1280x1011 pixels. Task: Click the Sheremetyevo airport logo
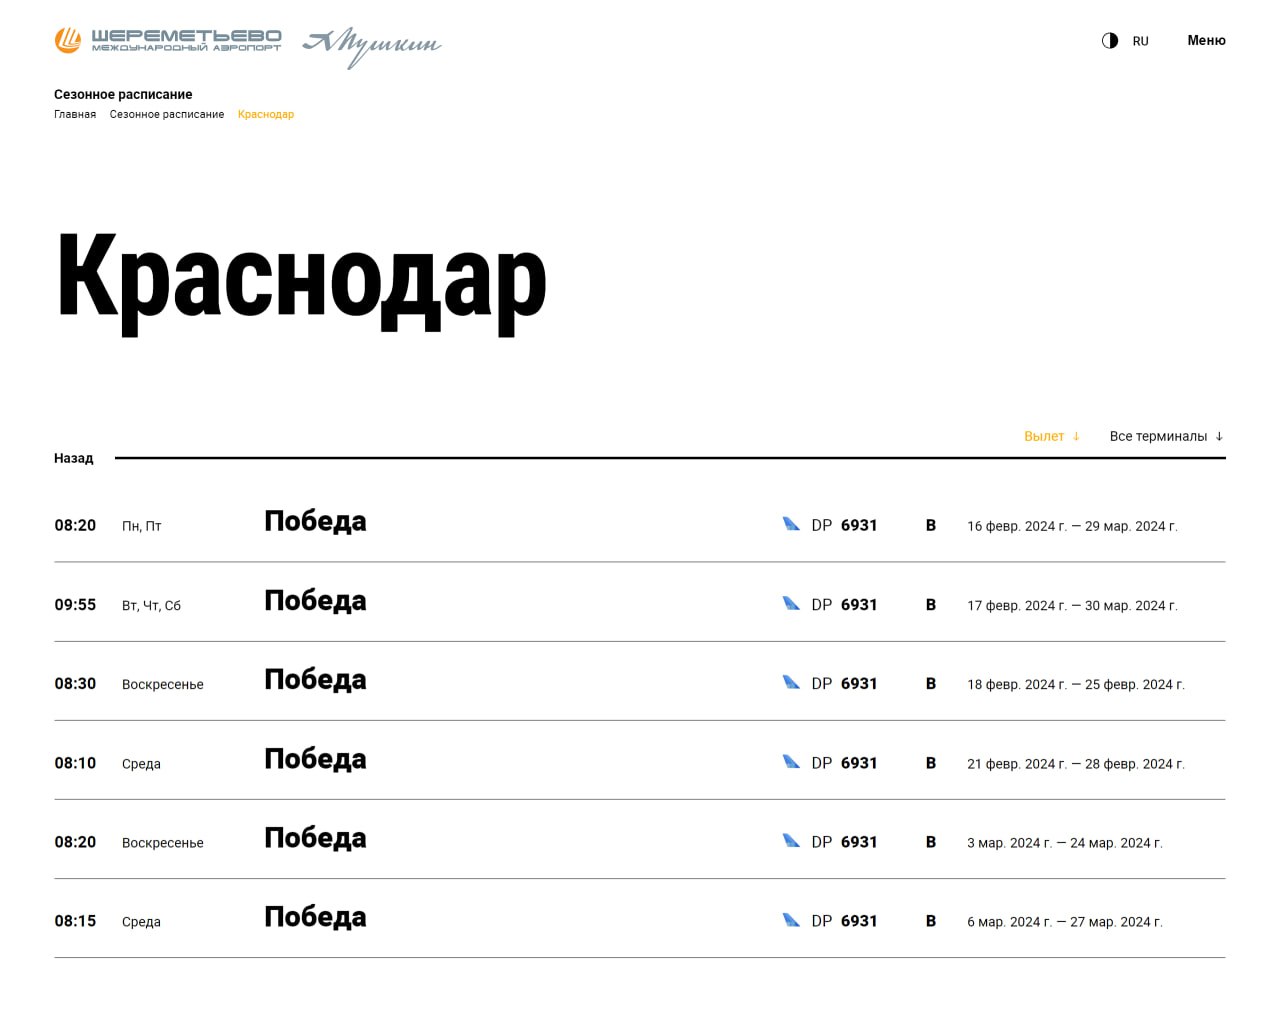click(168, 40)
